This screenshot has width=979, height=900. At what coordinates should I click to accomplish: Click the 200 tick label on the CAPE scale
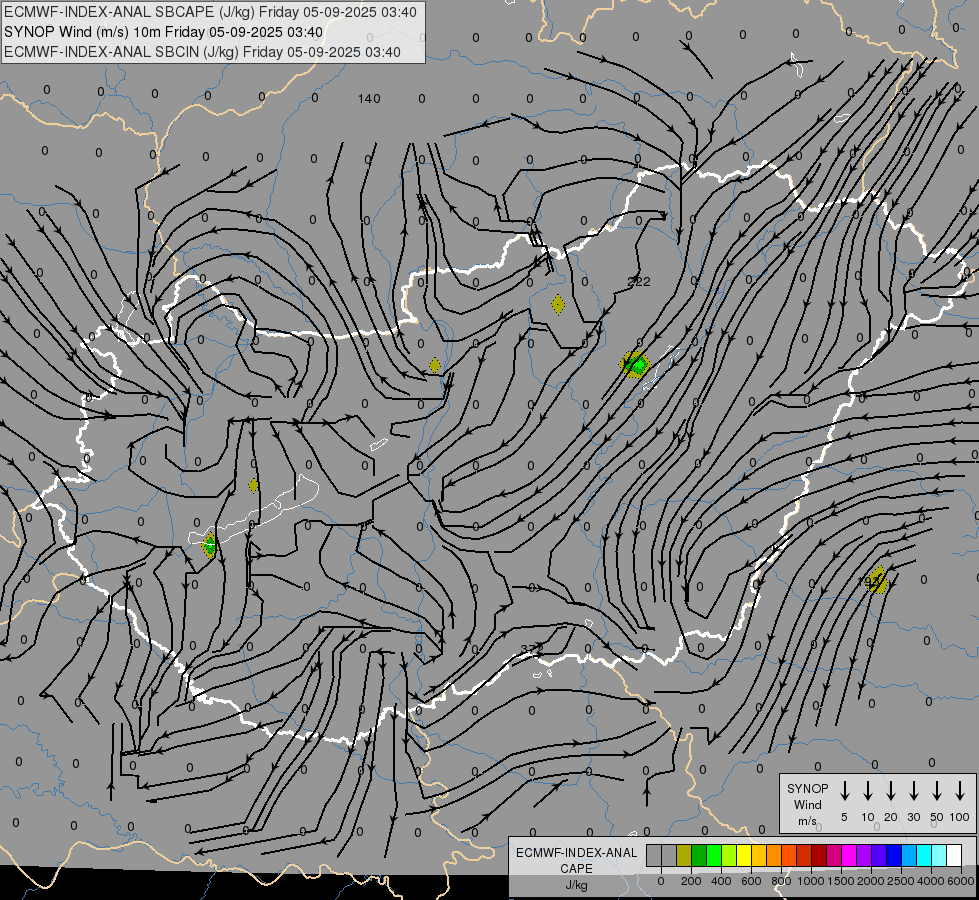pos(691,881)
